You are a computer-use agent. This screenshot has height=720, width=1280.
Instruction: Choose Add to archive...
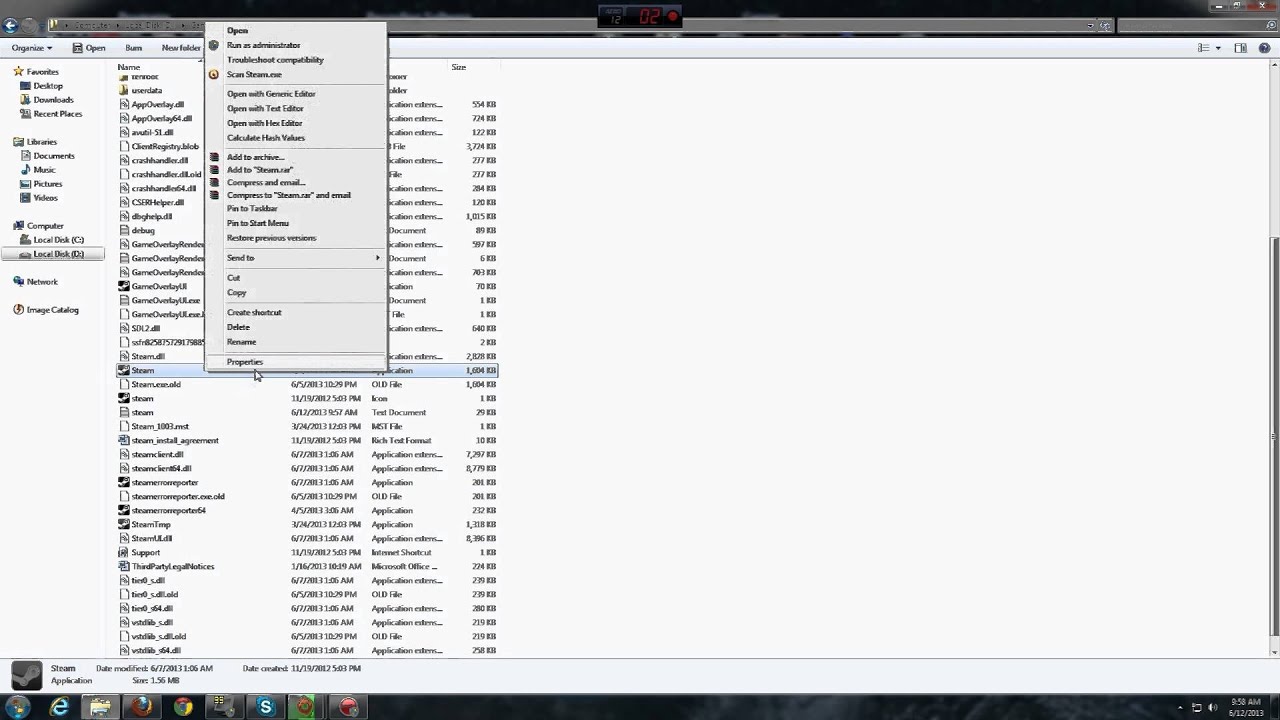pos(255,157)
